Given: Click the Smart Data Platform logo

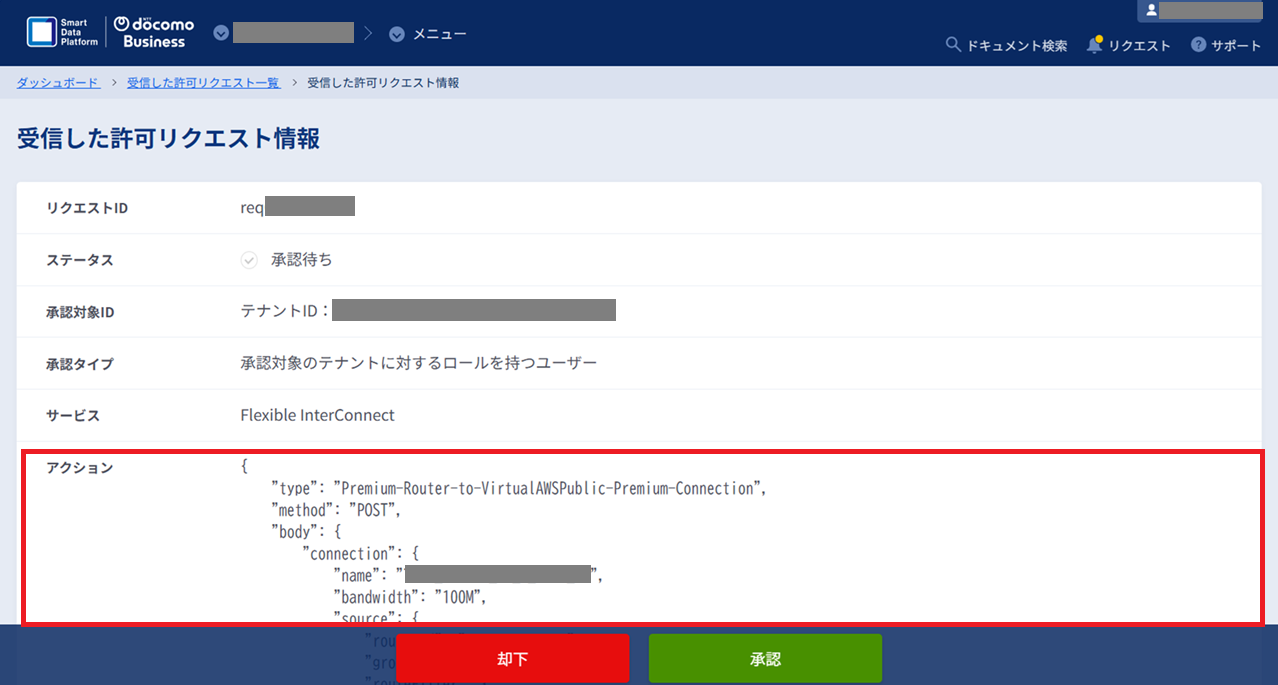Looking at the screenshot, I should pyautogui.click(x=62, y=33).
